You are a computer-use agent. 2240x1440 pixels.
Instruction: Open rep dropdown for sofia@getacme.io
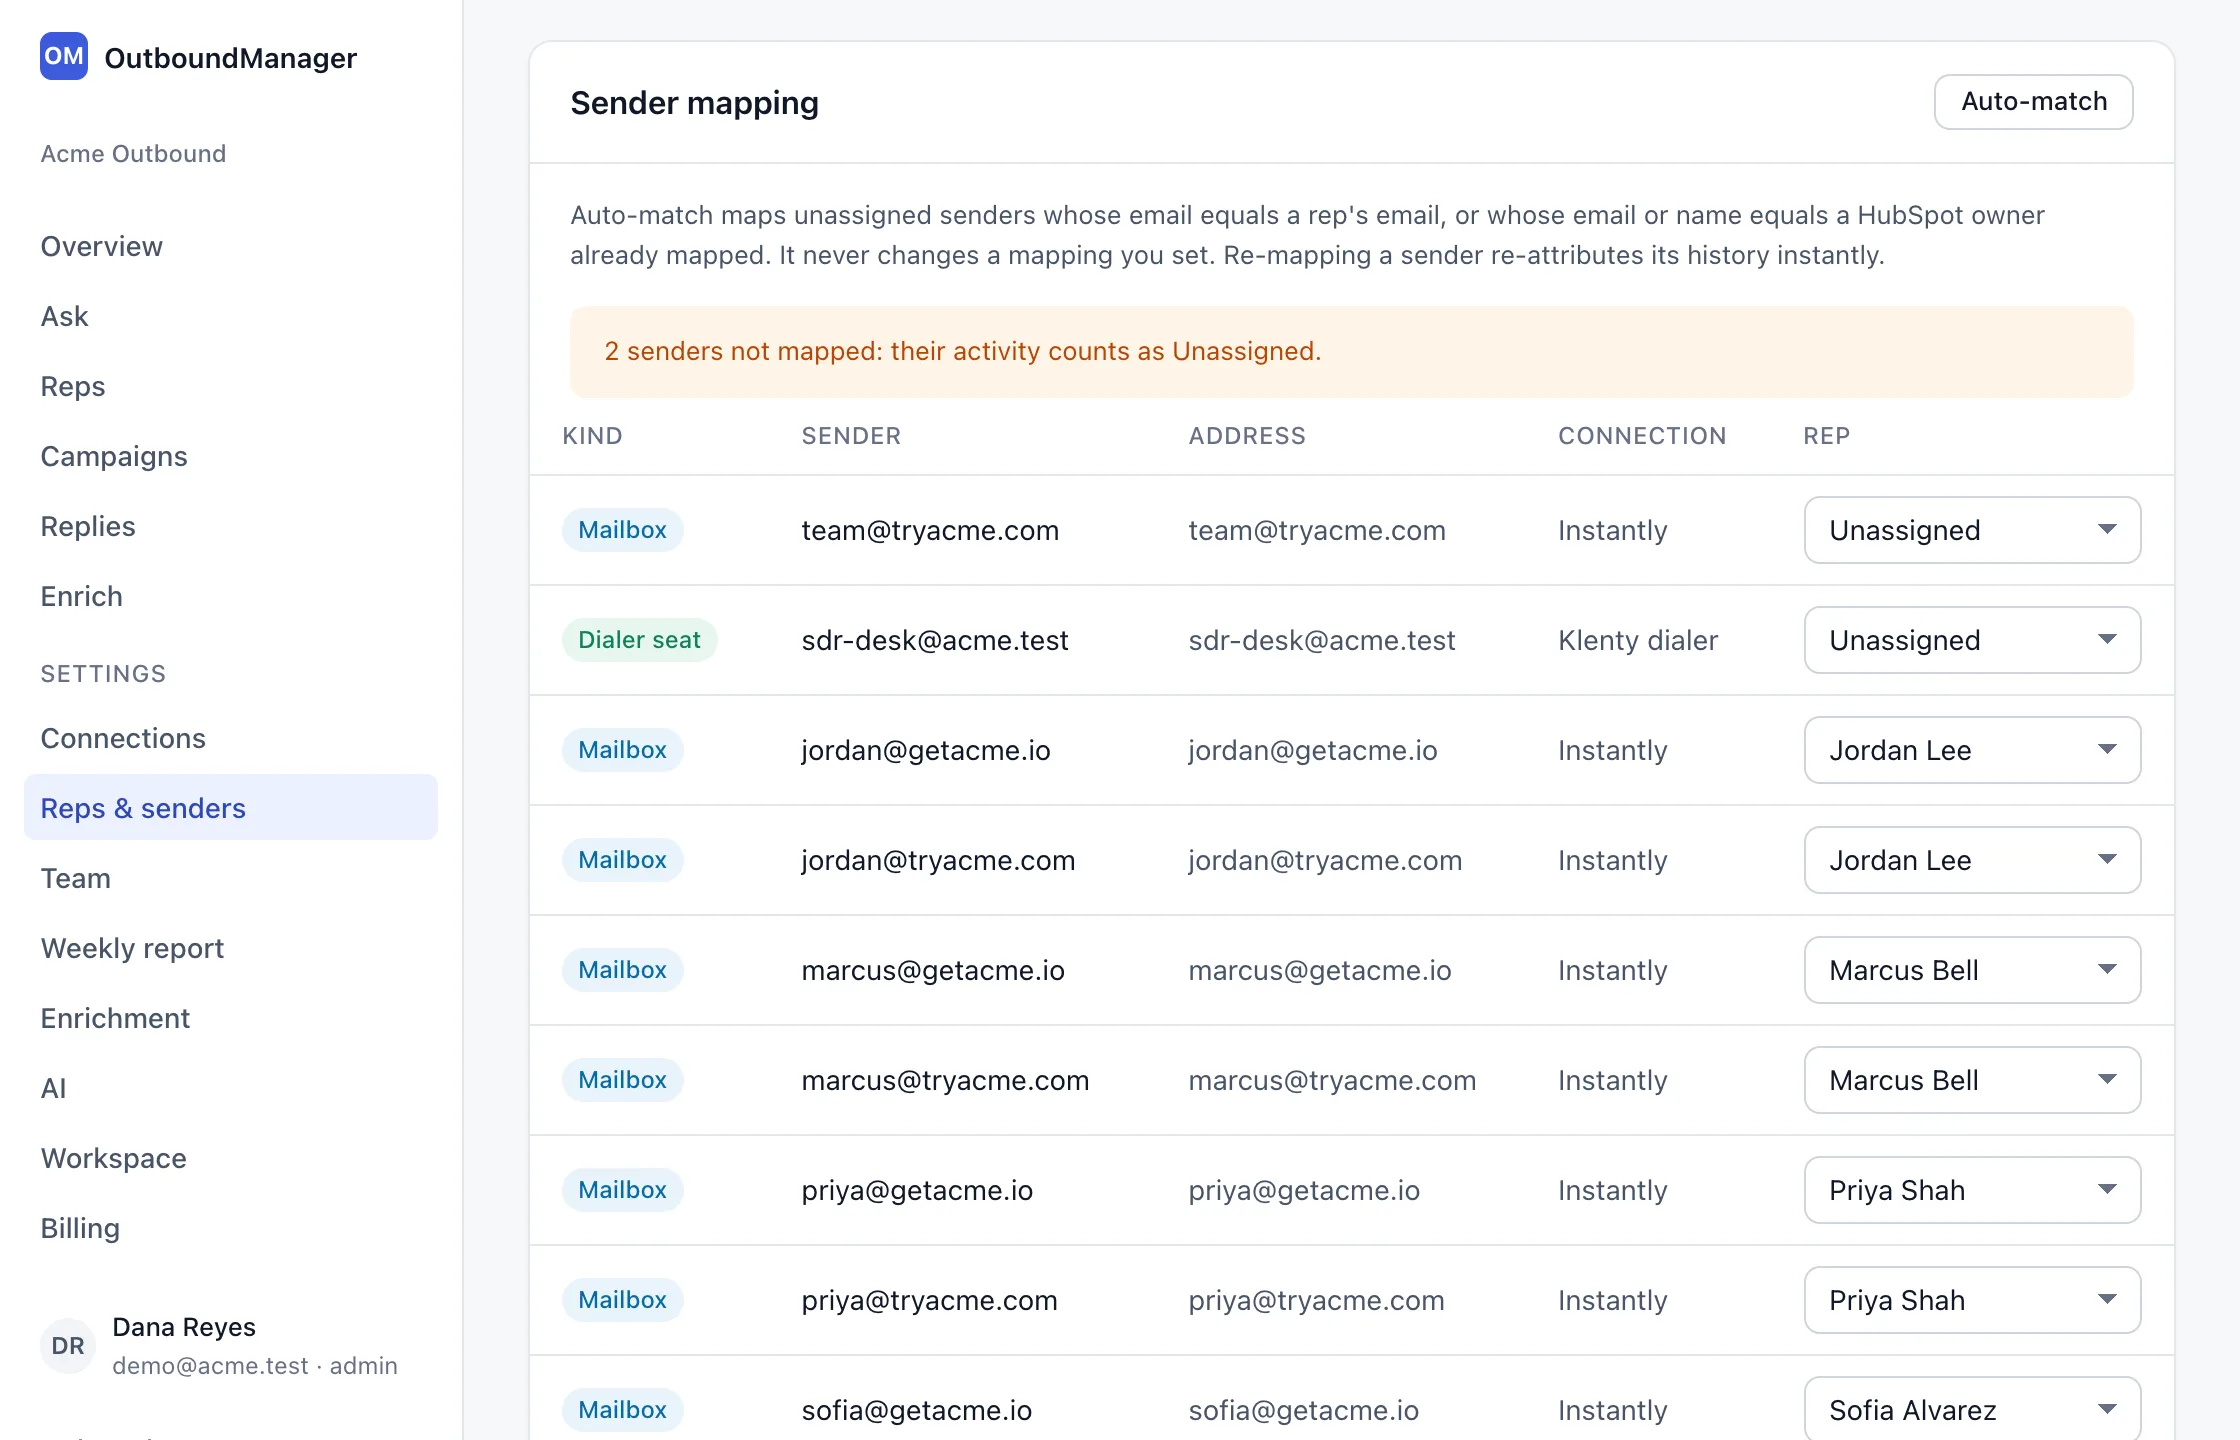[x=1972, y=1409]
